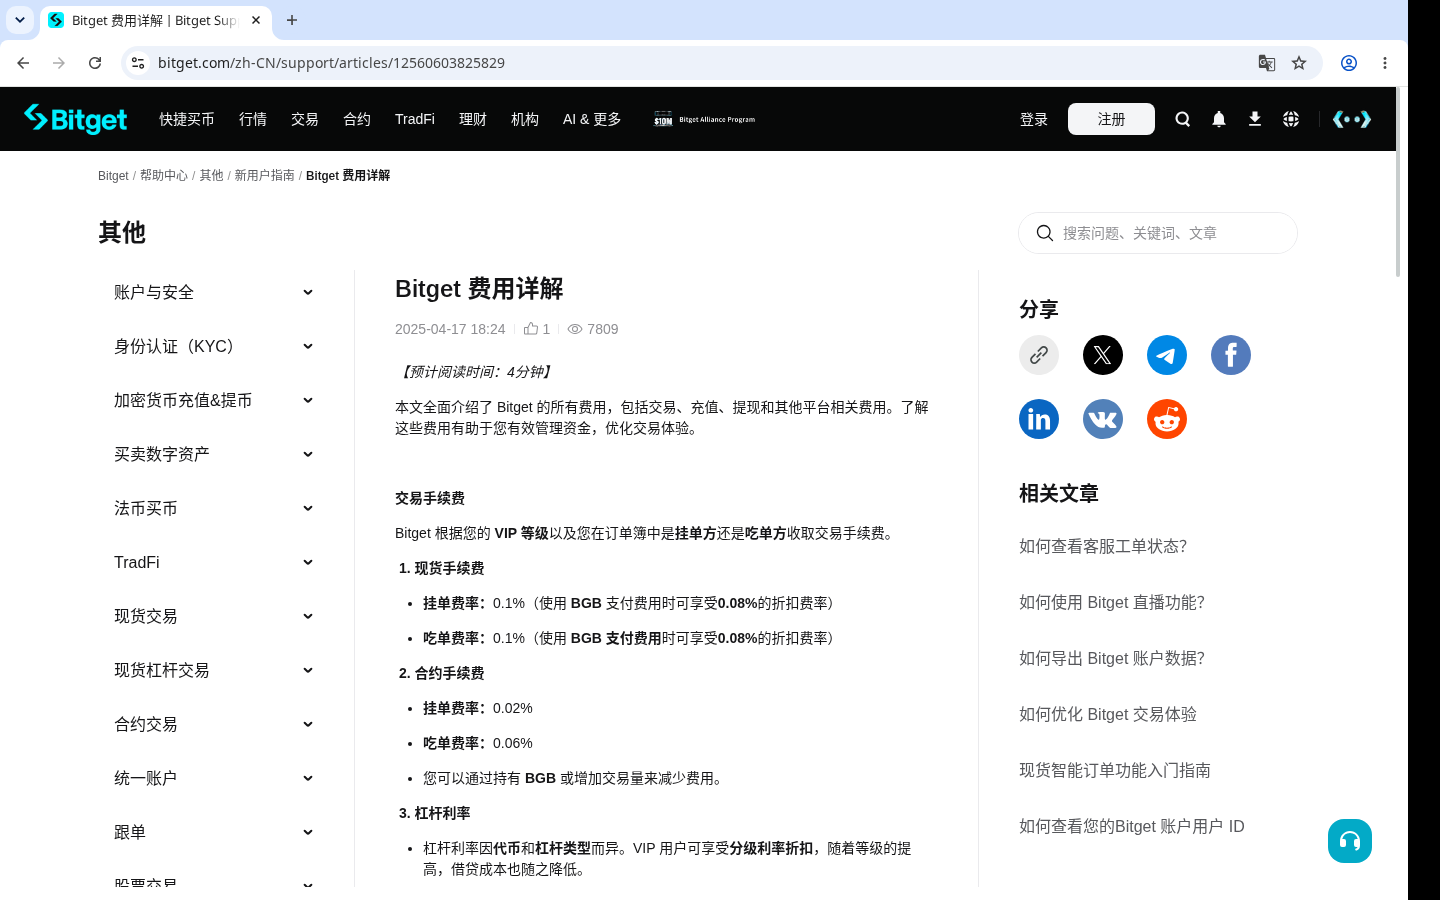Open a new browser tab

[x=292, y=20]
